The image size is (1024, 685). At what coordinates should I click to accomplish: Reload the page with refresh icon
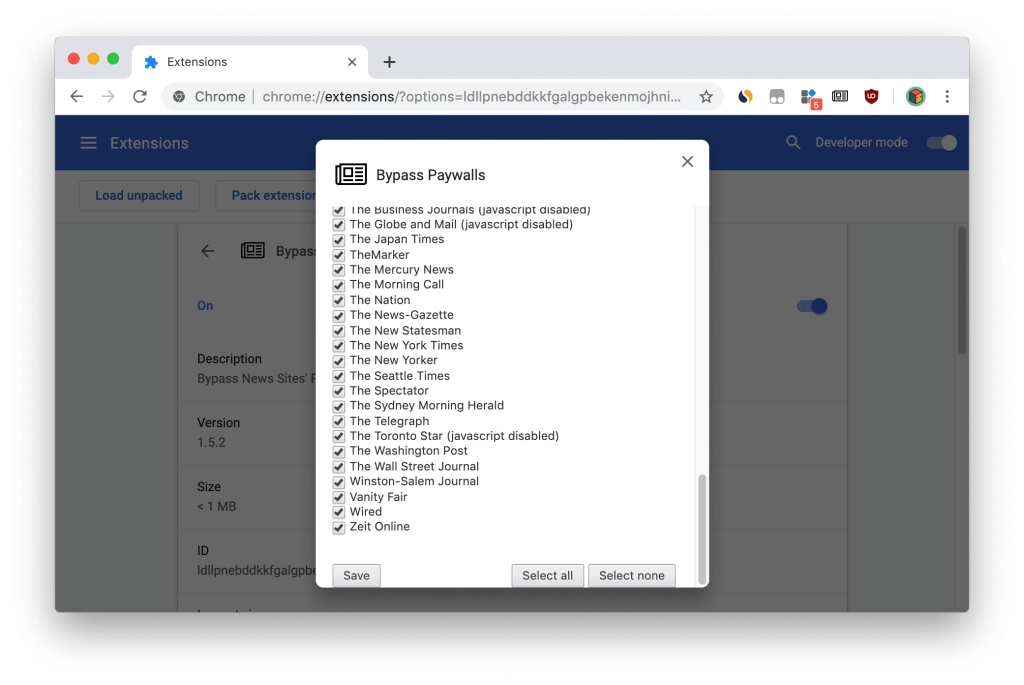(x=140, y=97)
